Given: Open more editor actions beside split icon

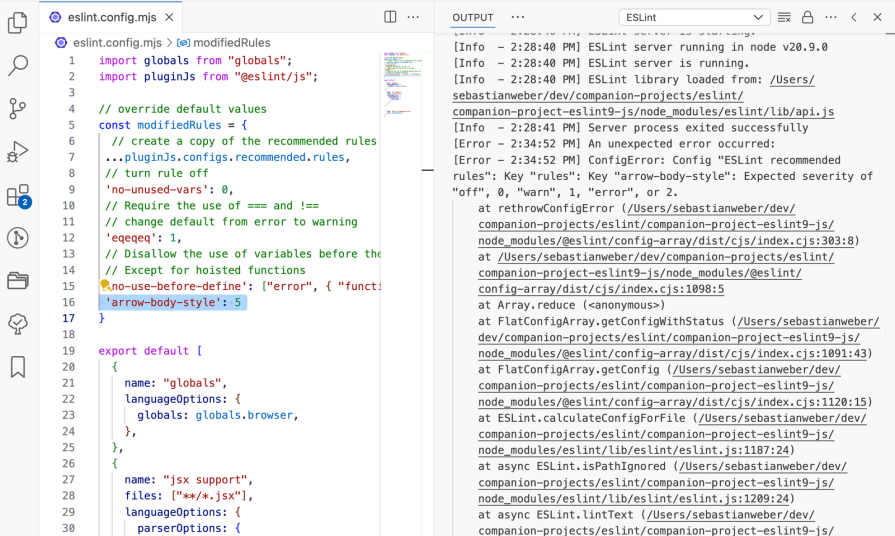Looking at the screenshot, I should (415, 17).
